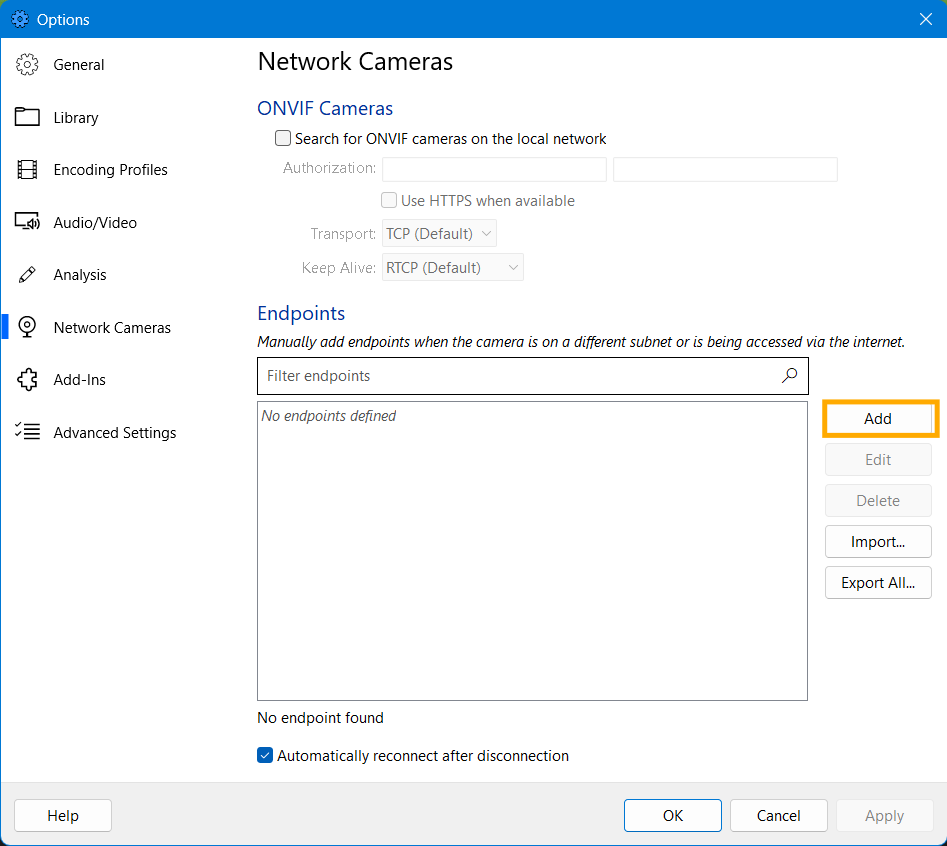Focus the Filter endpoints text field

[x=520, y=376]
